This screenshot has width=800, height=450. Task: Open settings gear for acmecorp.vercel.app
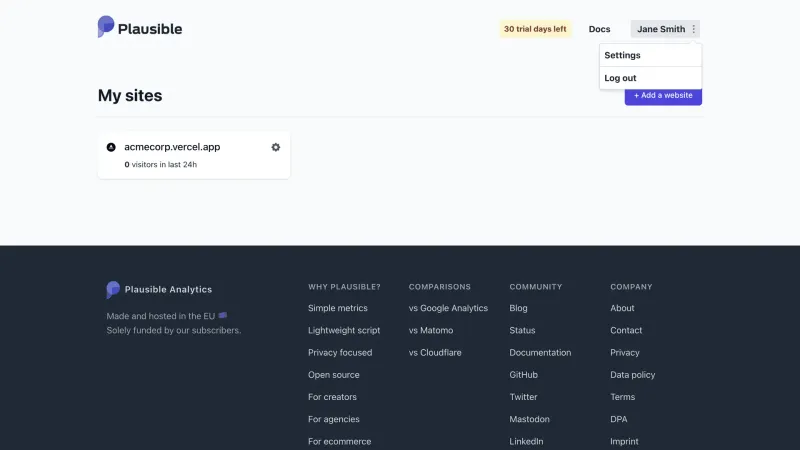tap(276, 147)
